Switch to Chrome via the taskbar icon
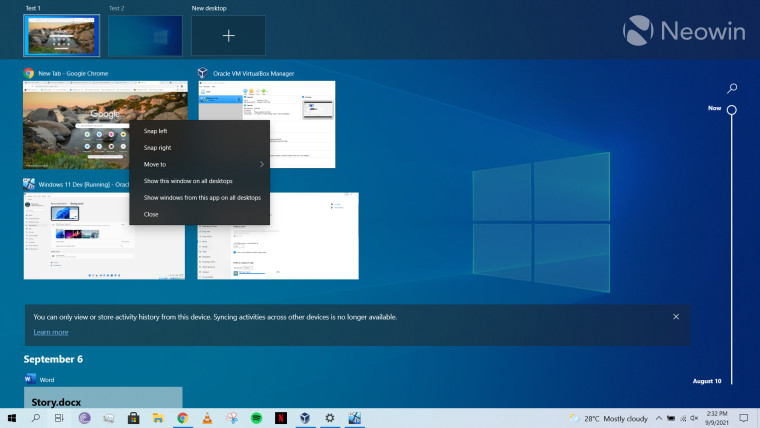This screenshot has height=428, width=760. tap(183, 418)
